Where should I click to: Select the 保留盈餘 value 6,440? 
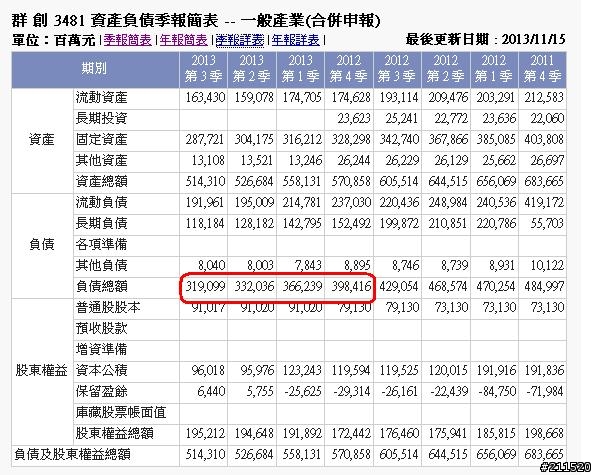(211, 391)
